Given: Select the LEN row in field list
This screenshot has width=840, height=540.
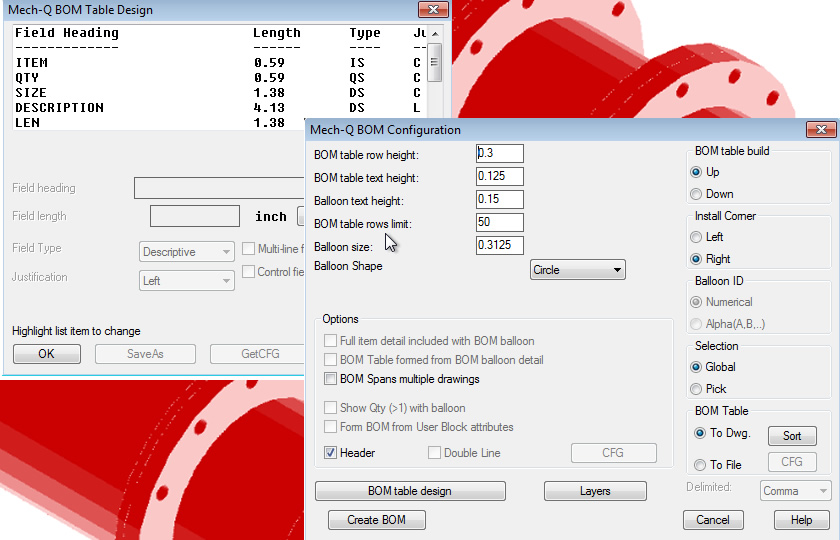Looking at the screenshot, I should click(220, 123).
